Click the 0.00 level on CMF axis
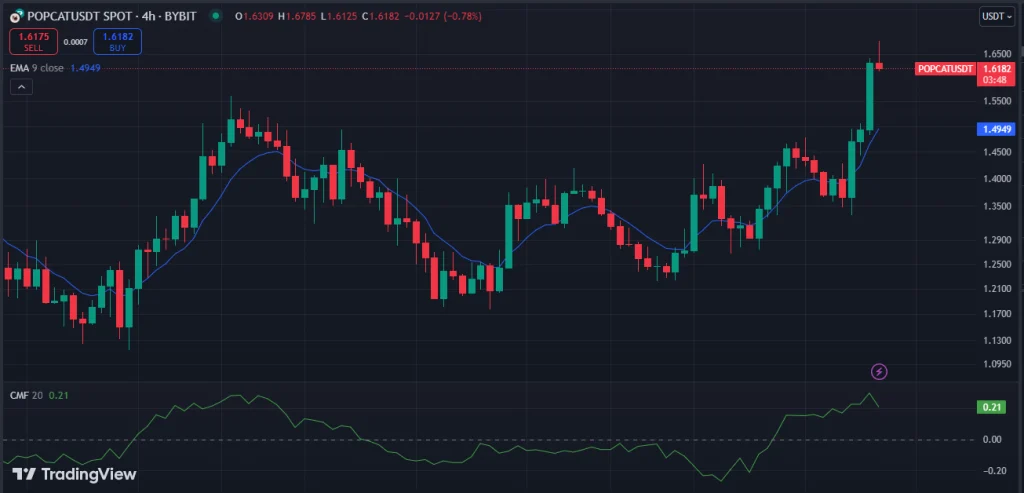This screenshot has width=1024, height=493. pos(992,439)
